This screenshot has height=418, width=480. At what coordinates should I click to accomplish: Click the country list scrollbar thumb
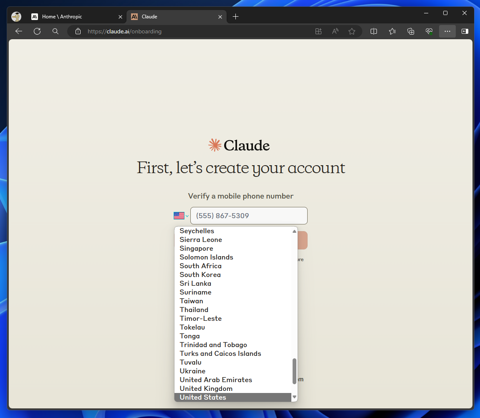coord(294,371)
